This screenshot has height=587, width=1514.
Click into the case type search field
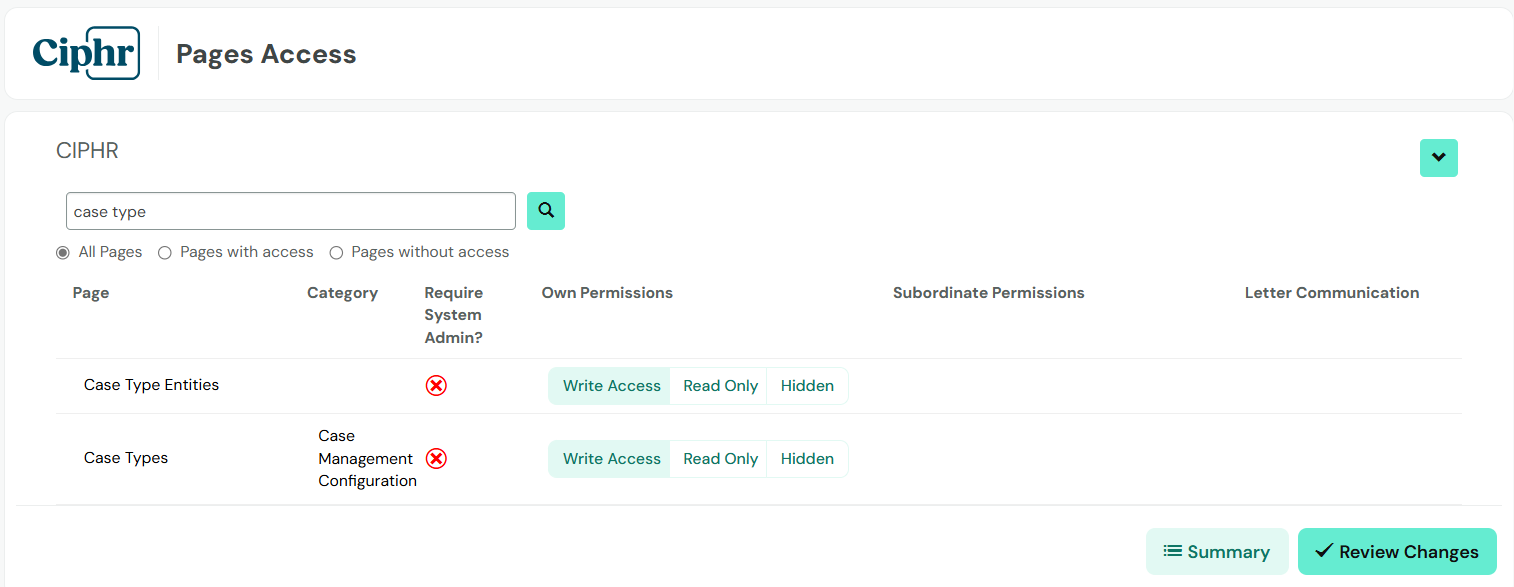291,211
